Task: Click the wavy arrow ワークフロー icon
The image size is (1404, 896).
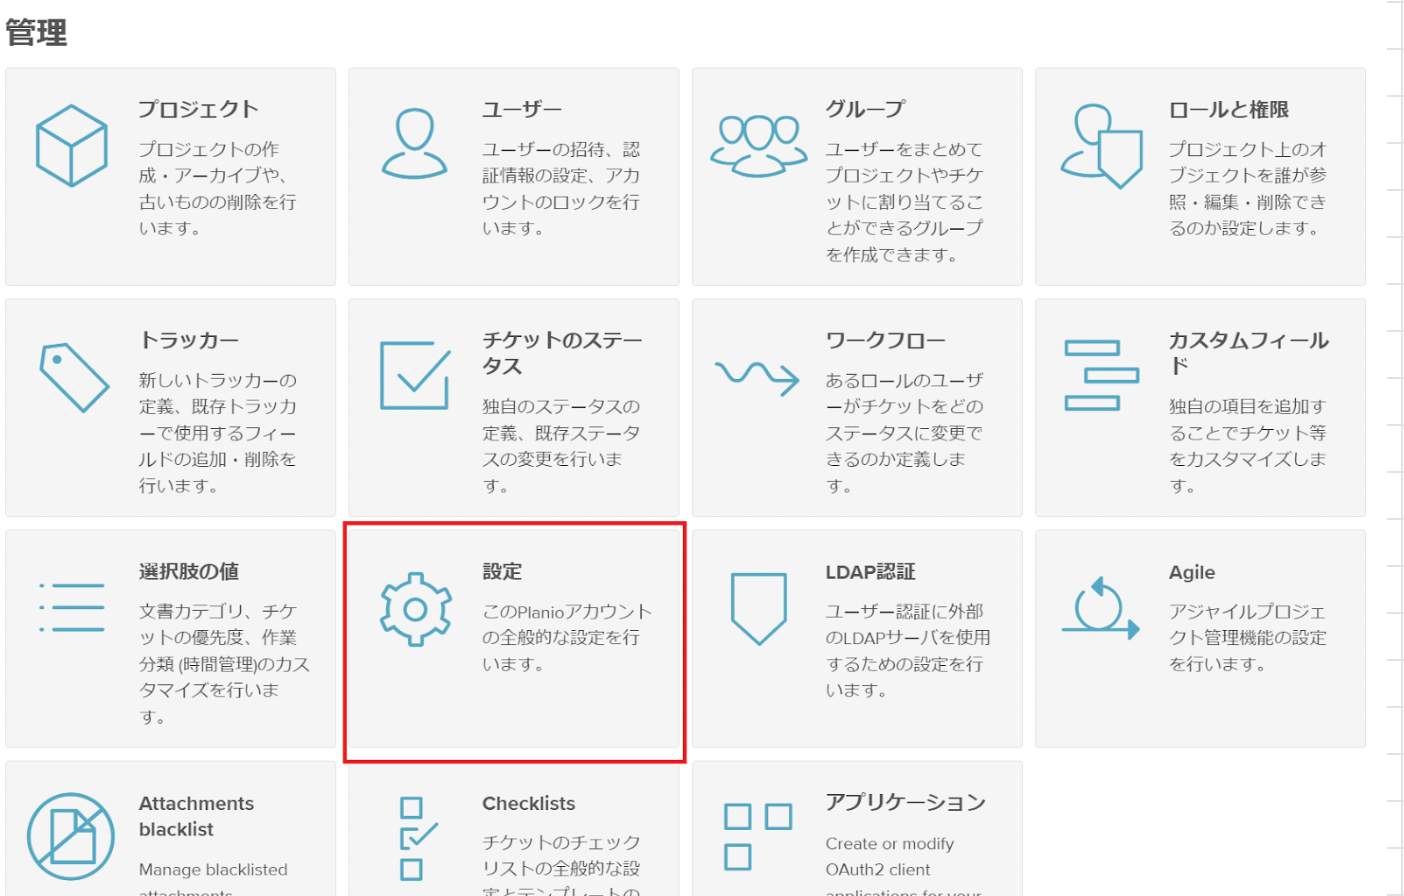Action: click(757, 376)
